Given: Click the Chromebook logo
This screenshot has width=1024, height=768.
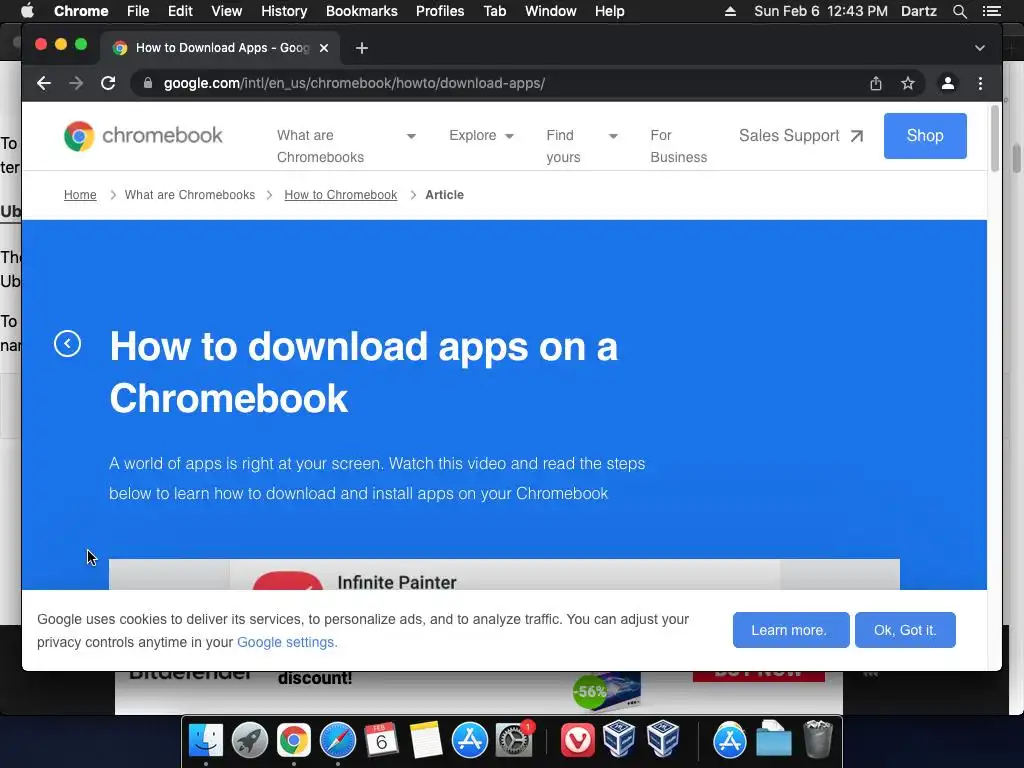Looking at the screenshot, I should (143, 136).
